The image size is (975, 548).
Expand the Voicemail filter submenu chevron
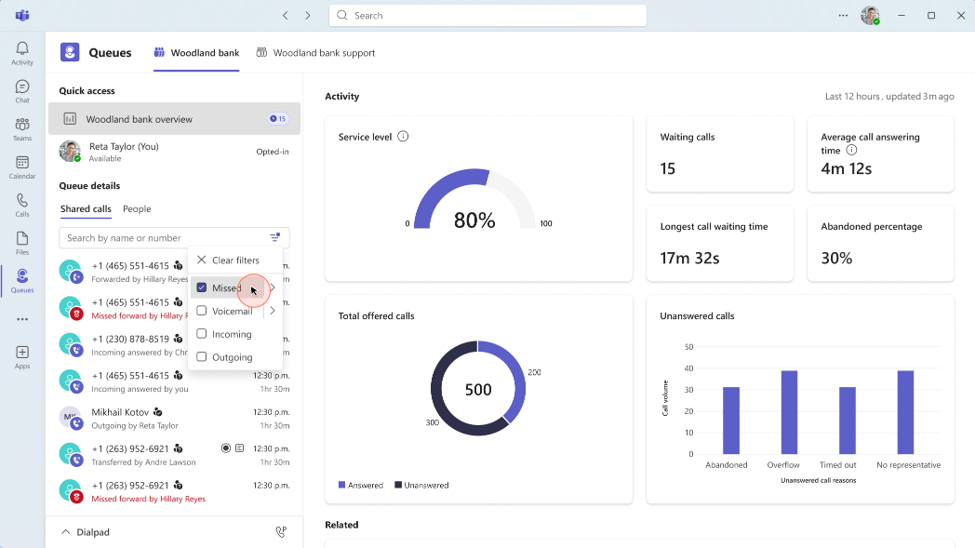(x=273, y=310)
